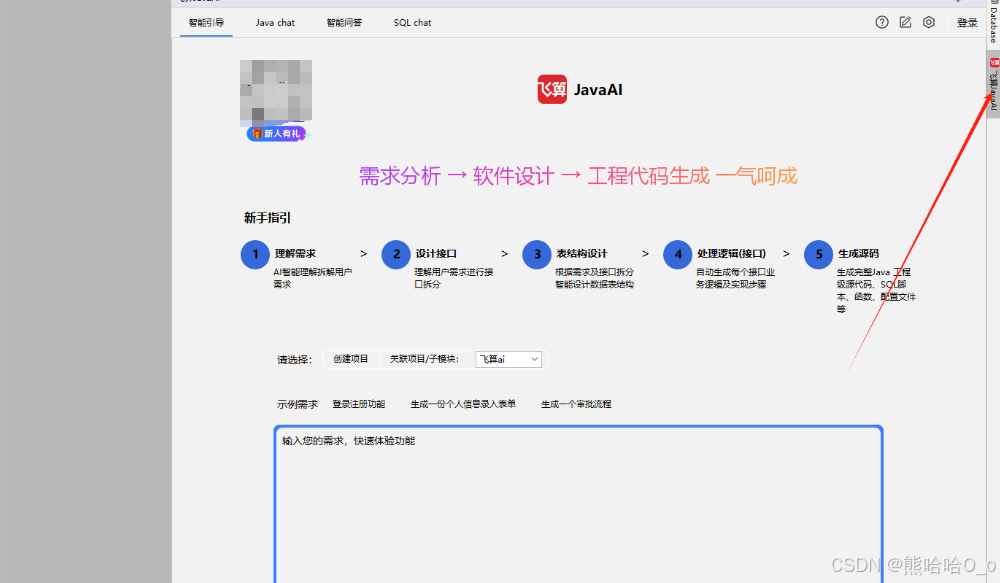Click the 处理逻辑(接口) step title

tap(732, 253)
